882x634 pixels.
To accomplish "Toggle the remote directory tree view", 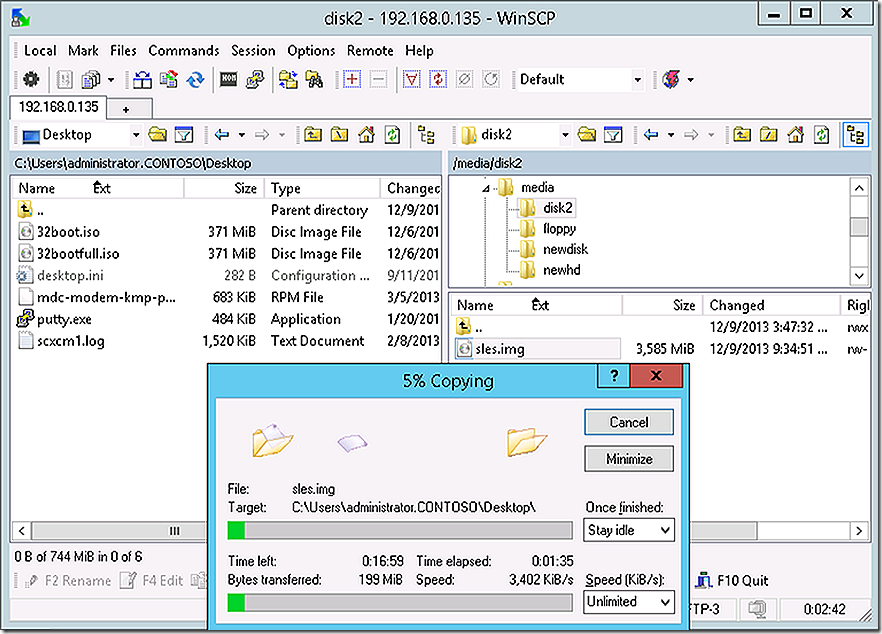I will pyautogui.click(x=856, y=135).
